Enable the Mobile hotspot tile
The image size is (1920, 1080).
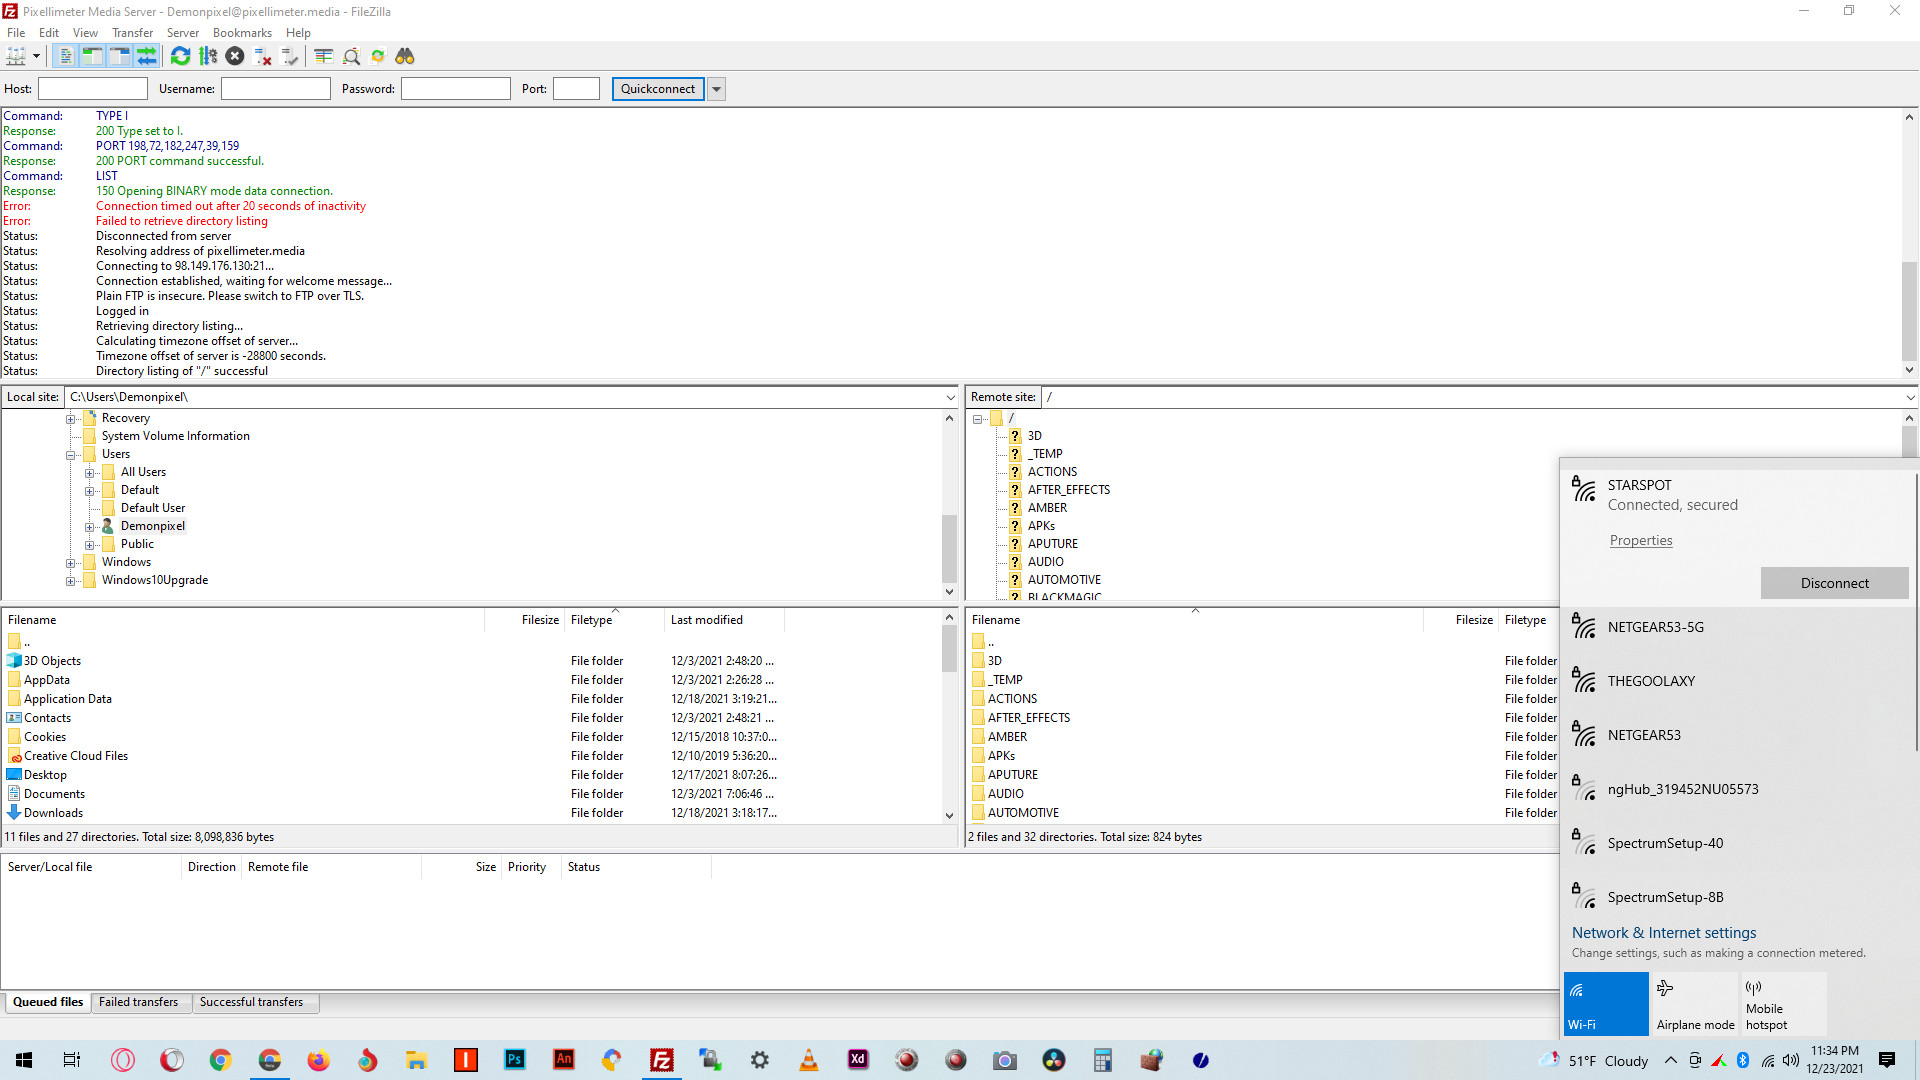click(1784, 1004)
